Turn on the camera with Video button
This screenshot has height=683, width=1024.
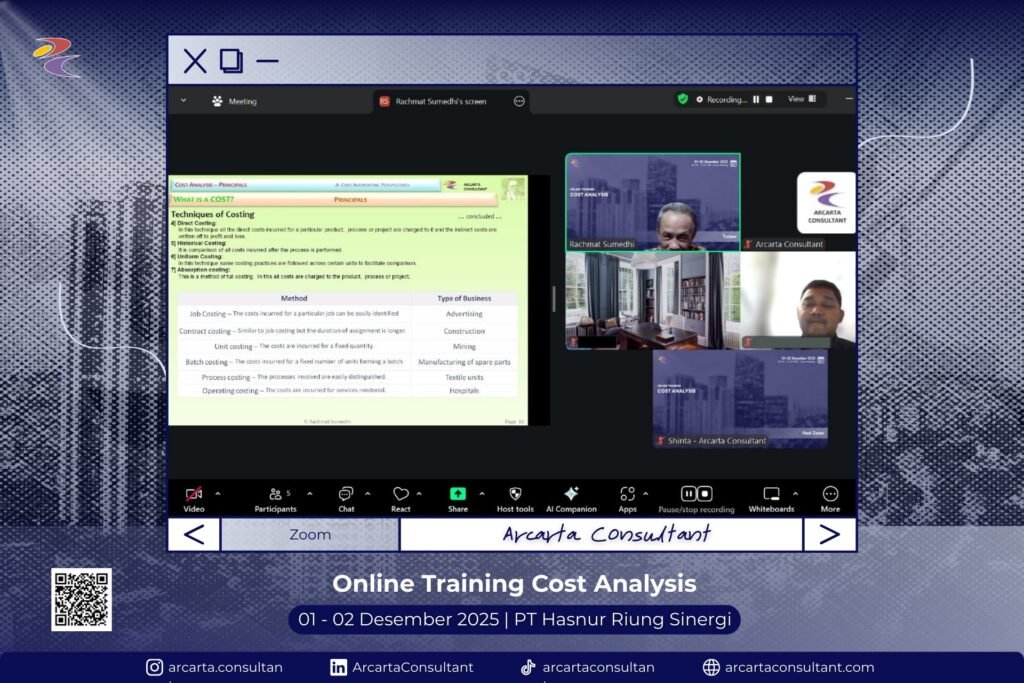[x=194, y=494]
